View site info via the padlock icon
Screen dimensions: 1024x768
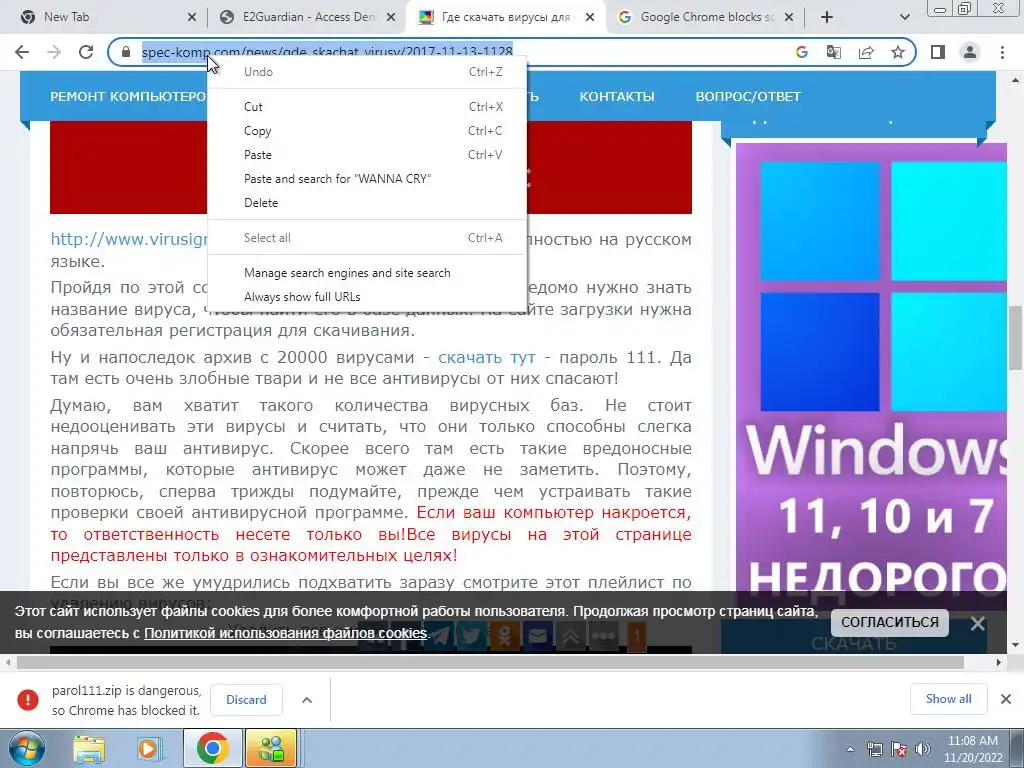click(126, 52)
